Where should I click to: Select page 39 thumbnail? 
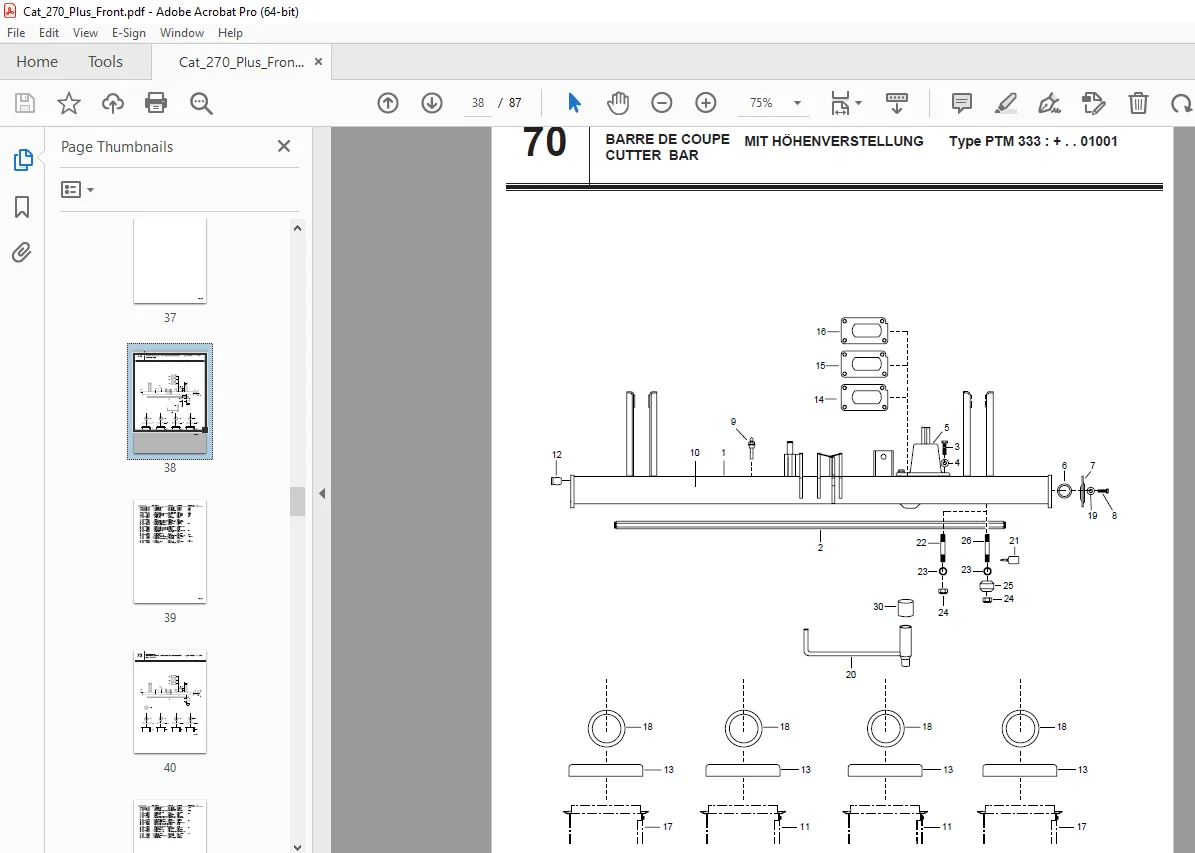(x=170, y=552)
